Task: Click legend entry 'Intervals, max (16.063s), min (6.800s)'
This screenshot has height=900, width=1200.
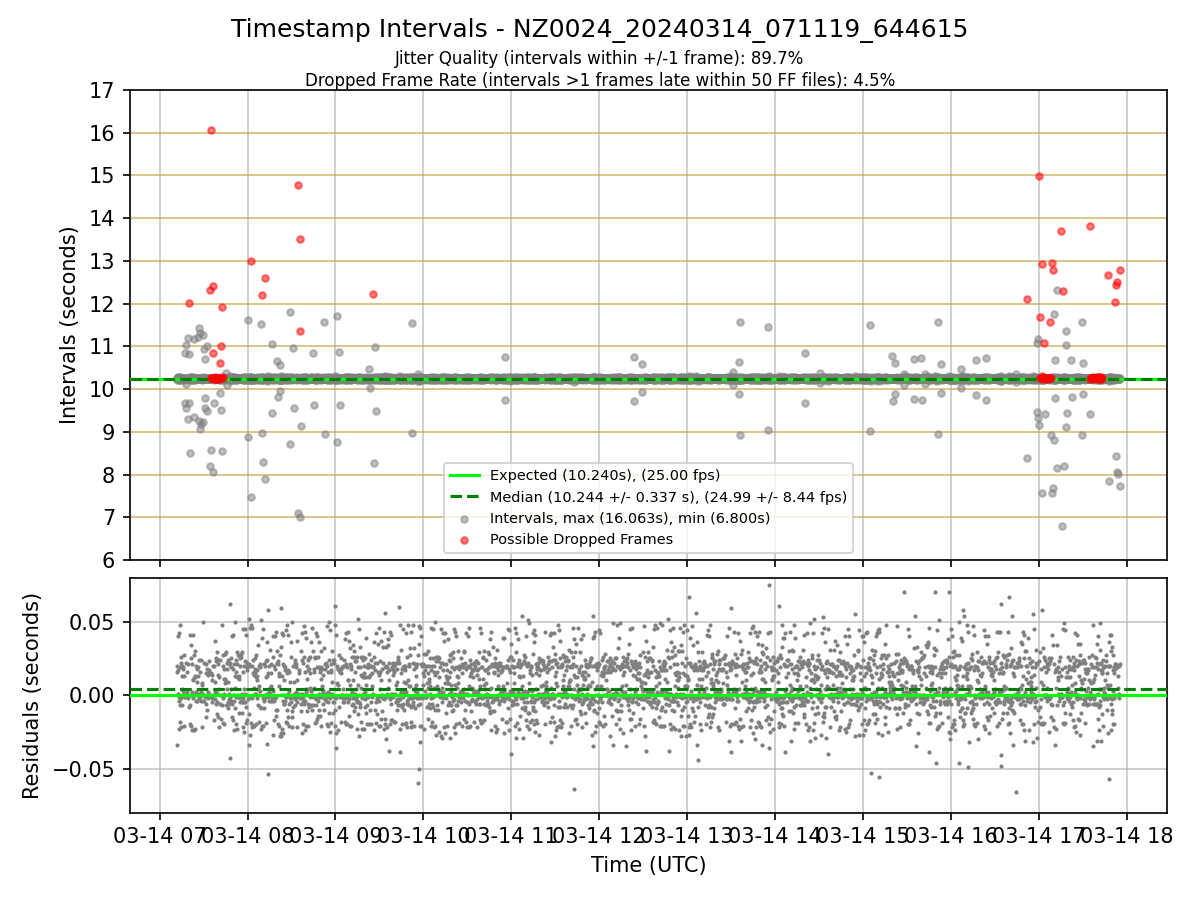Action: pyautogui.click(x=629, y=518)
